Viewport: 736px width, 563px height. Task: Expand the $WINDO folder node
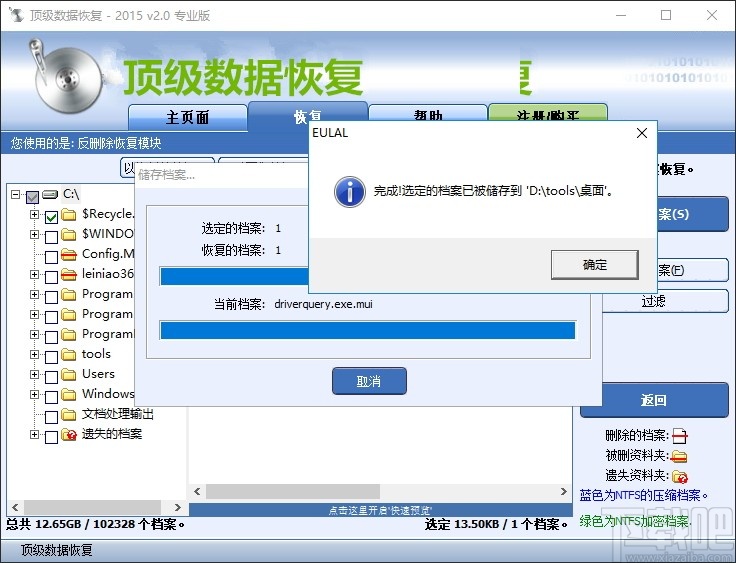(x=34, y=234)
